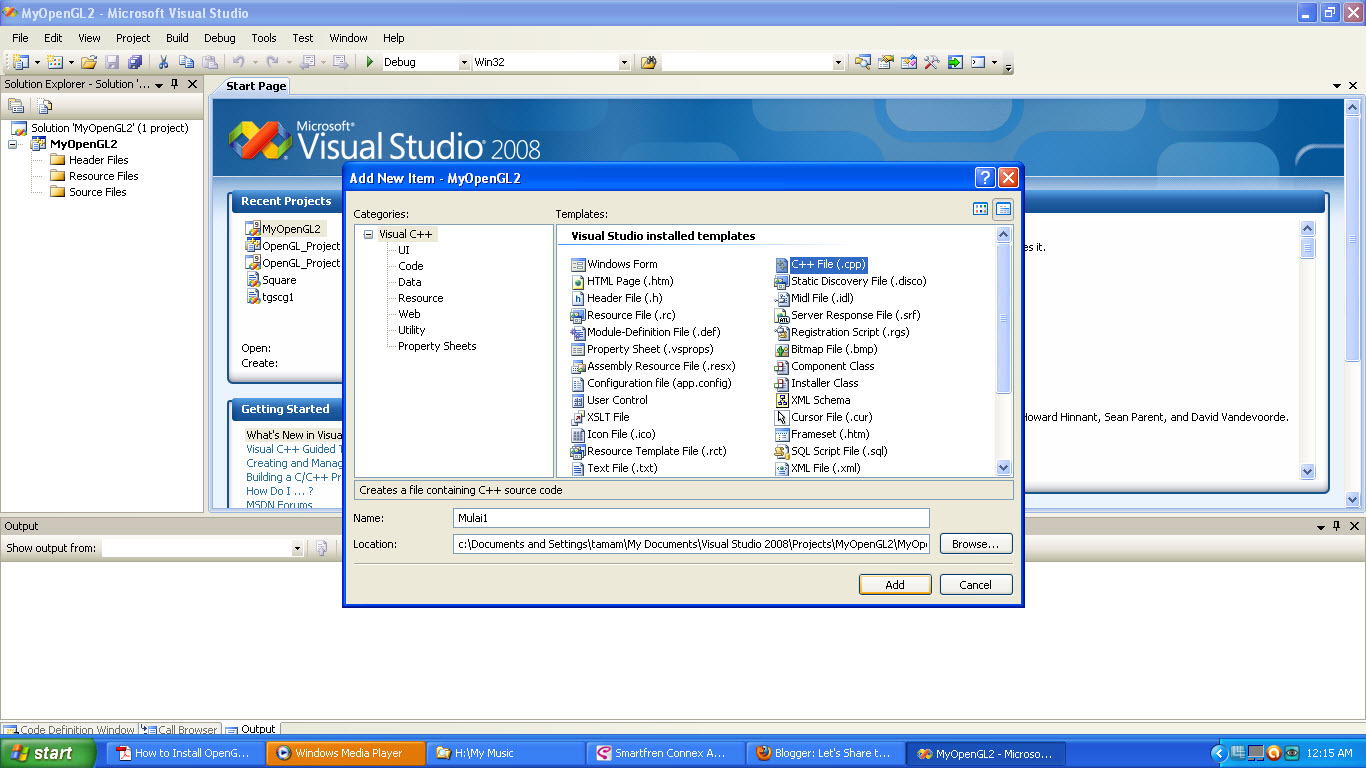The image size is (1366, 768).
Task: Open the Find combo box dropdown in toolbar
Action: click(838, 62)
